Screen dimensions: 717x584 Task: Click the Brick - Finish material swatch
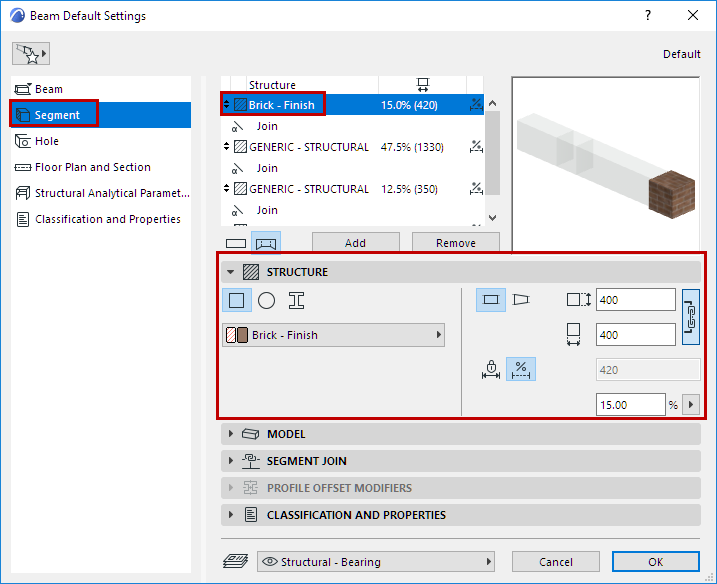(237, 335)
